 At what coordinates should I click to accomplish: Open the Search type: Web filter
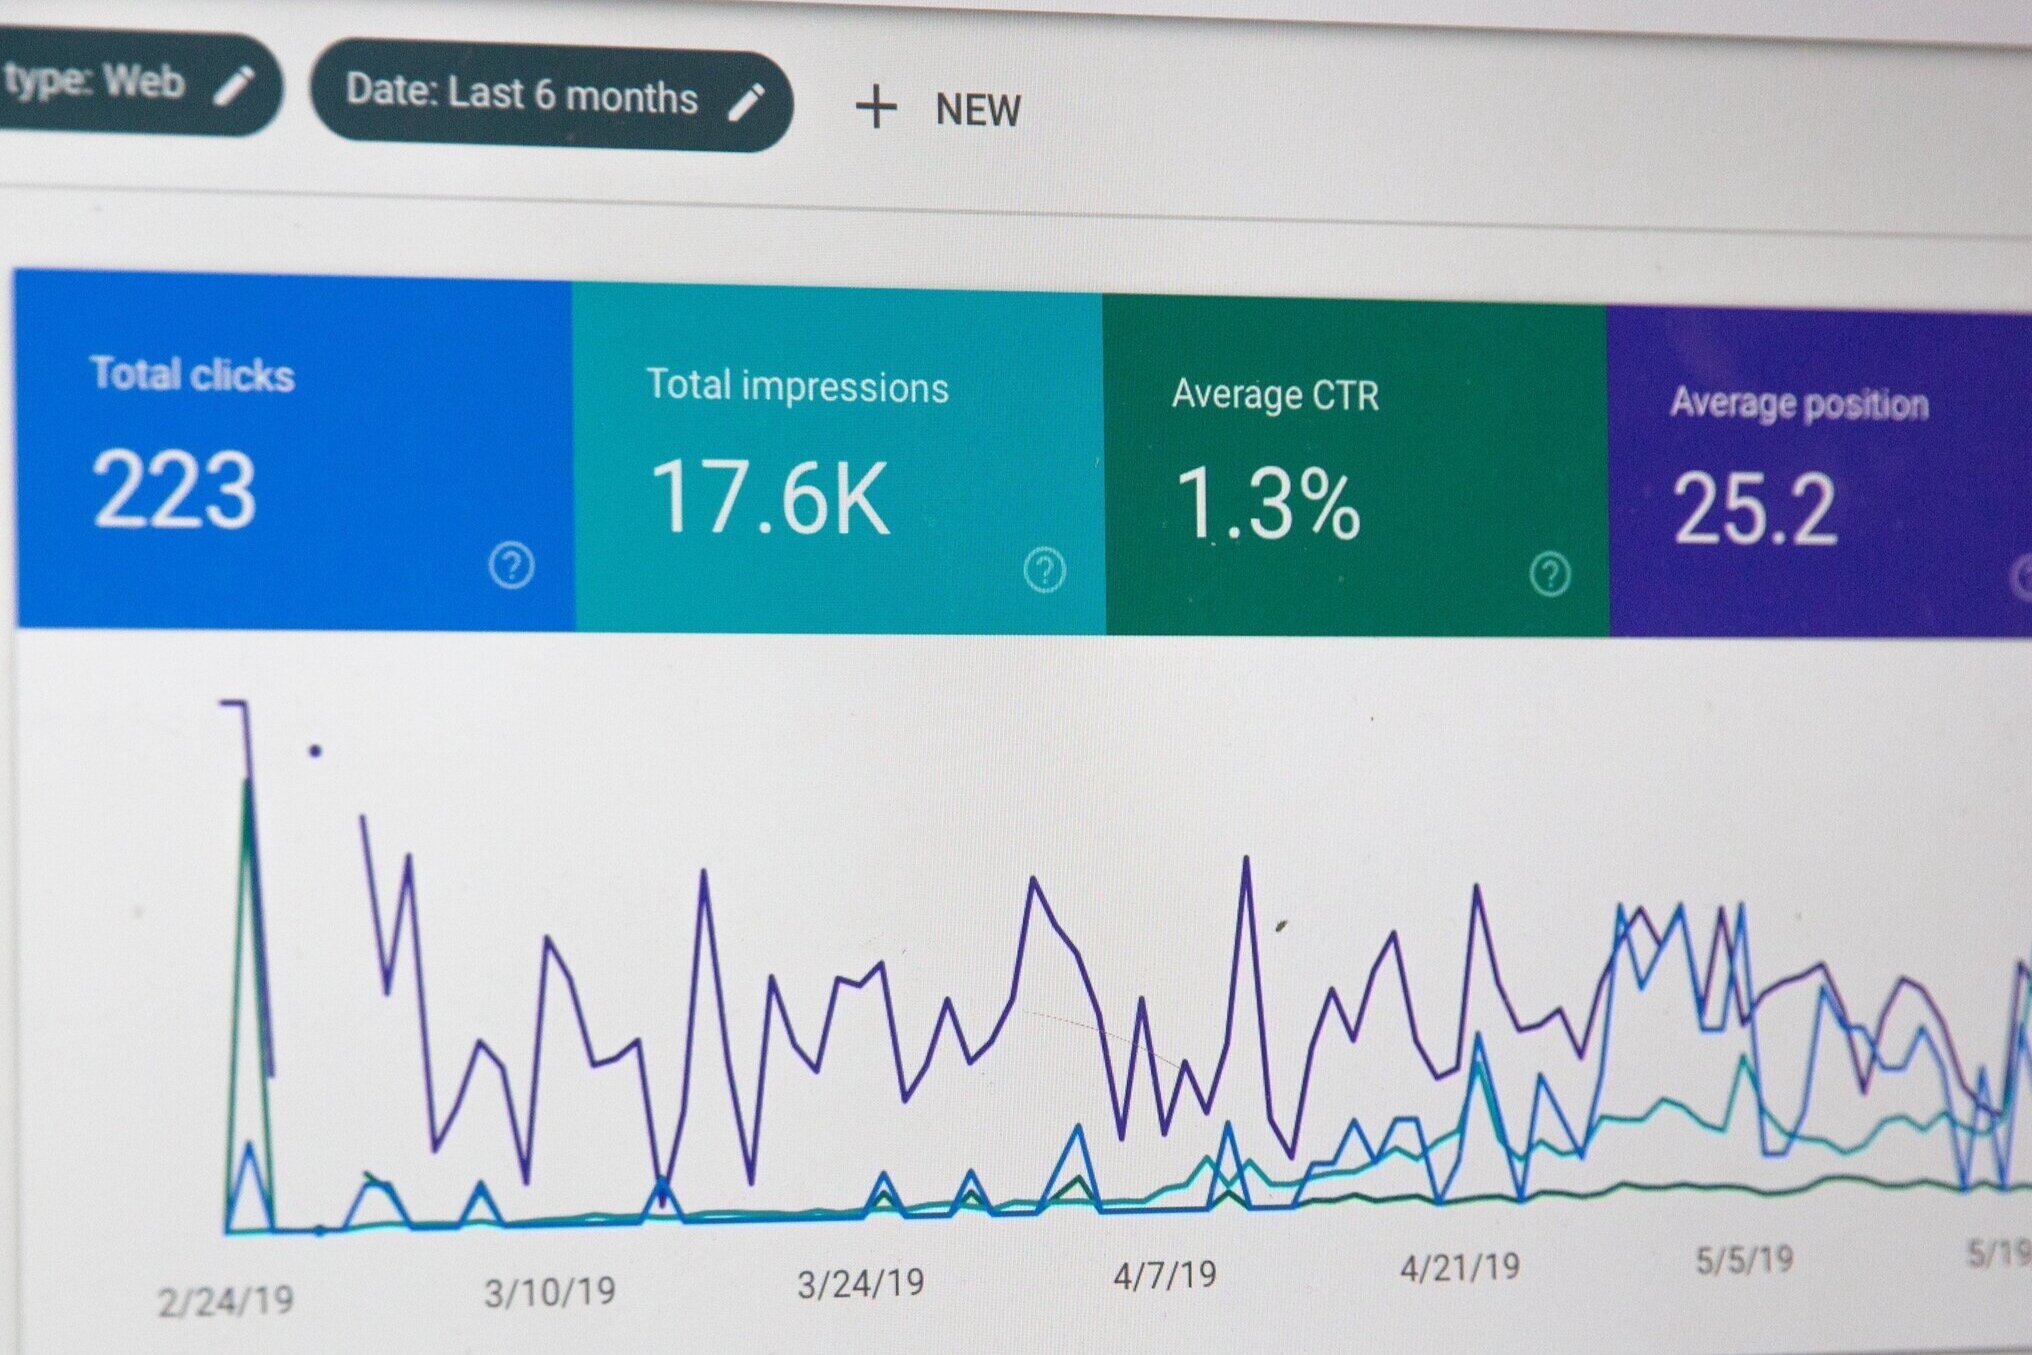[x=95, y=81]
